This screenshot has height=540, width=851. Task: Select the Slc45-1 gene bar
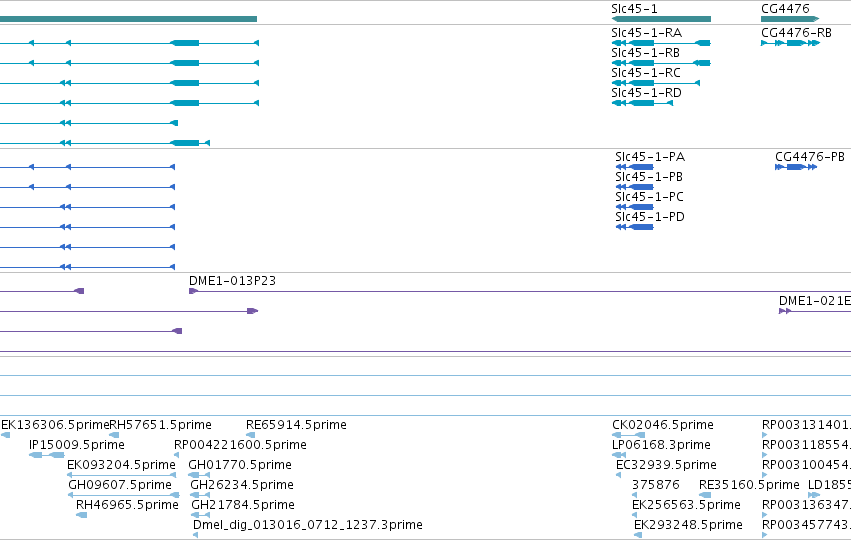(661, 19)
